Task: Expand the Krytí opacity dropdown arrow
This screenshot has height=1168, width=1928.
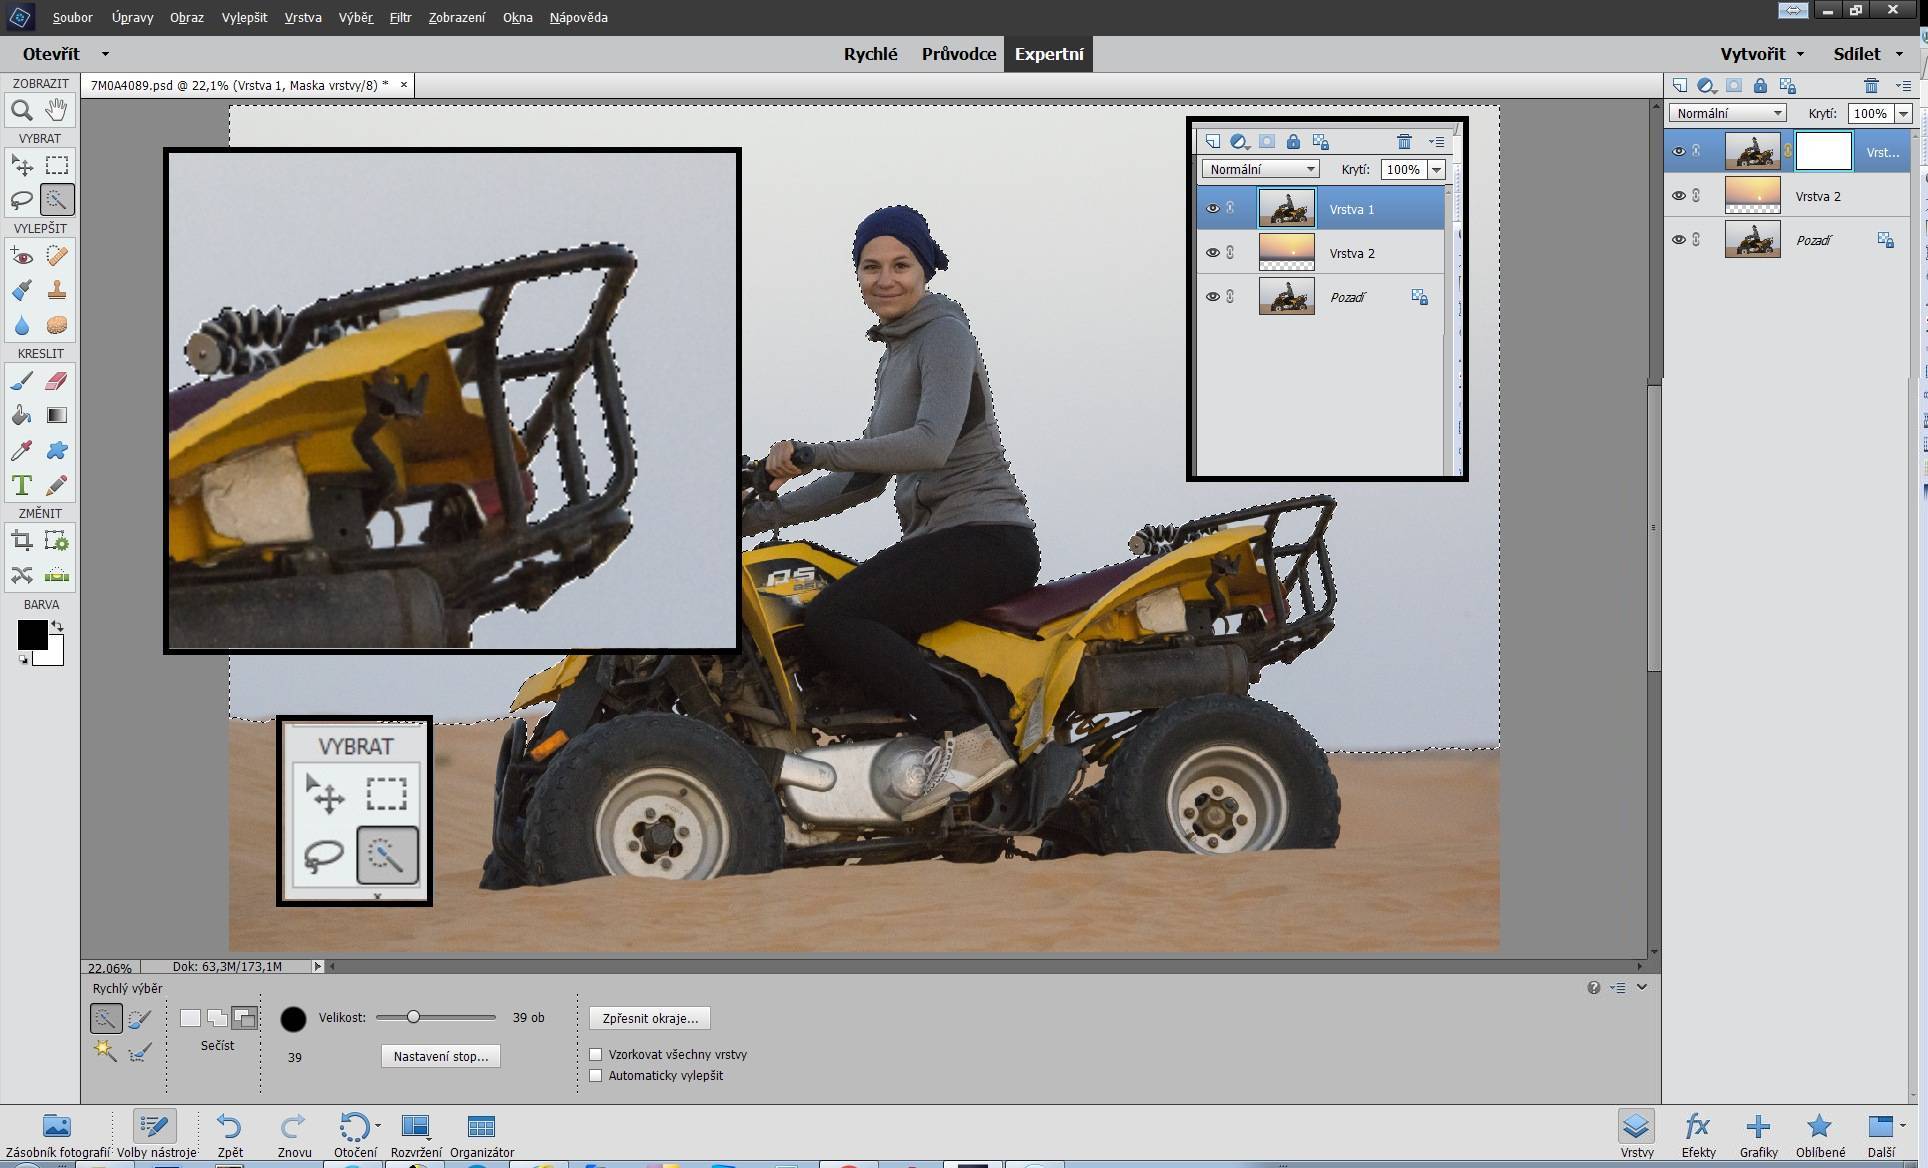Action: 1903,114
